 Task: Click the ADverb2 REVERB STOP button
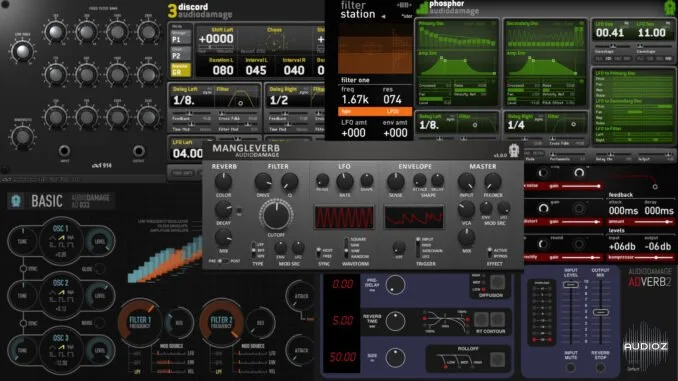600,368
